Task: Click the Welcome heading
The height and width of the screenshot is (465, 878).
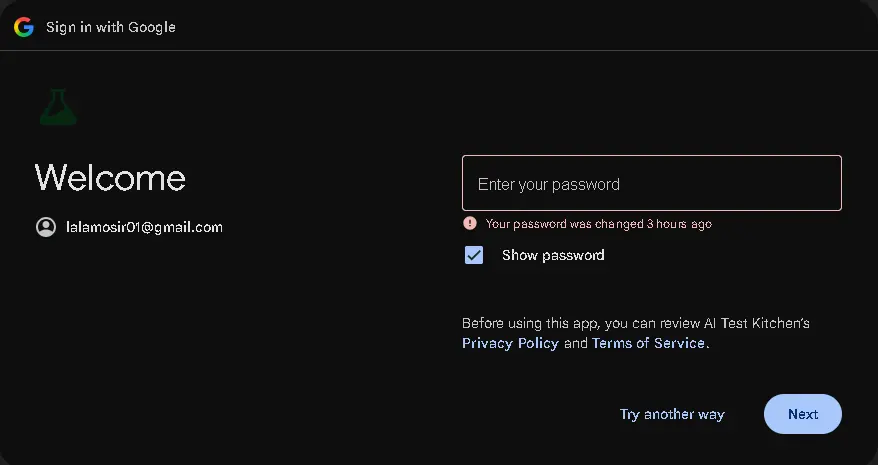Action: coord(110,178)
